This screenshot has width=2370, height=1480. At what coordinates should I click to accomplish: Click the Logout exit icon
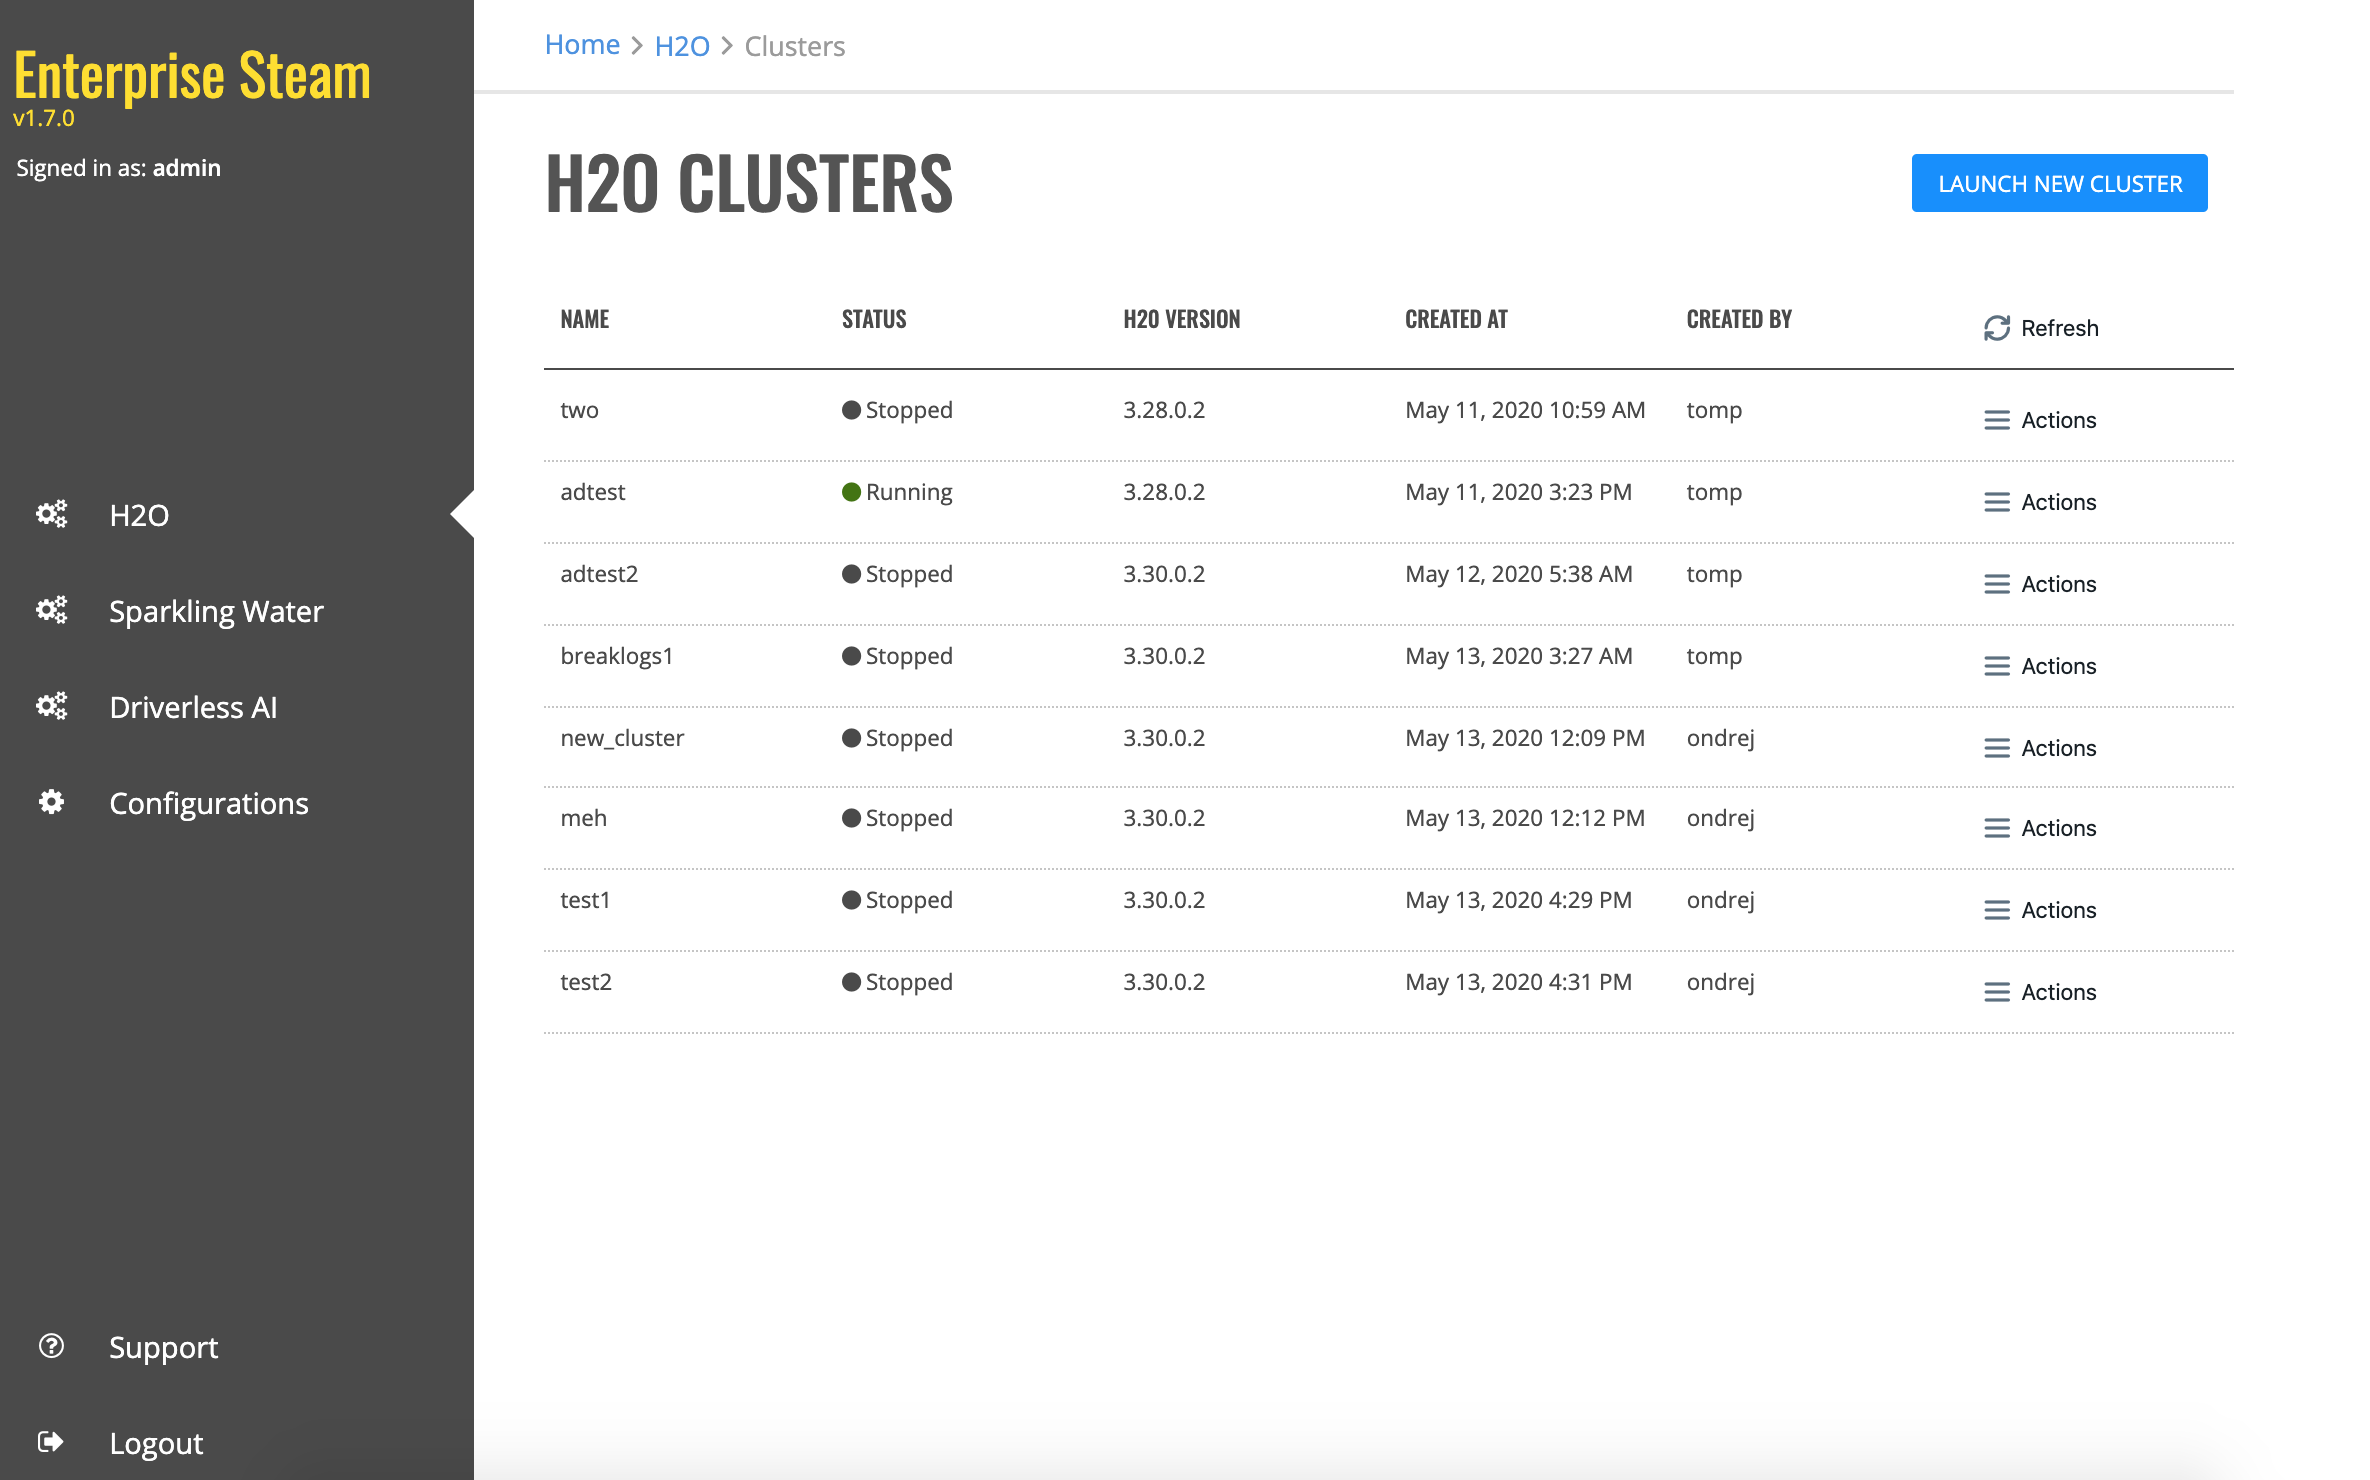[x=50, y=1442]
